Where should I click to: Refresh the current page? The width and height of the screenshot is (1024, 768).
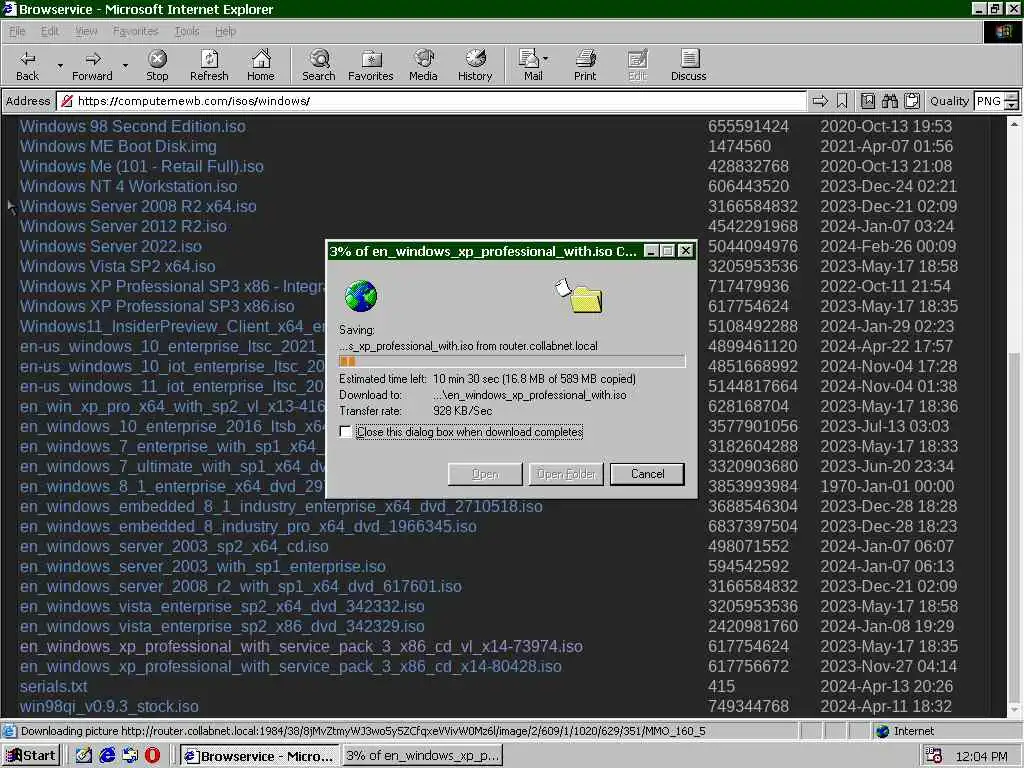pyautogui.click(x=209, y=65)
